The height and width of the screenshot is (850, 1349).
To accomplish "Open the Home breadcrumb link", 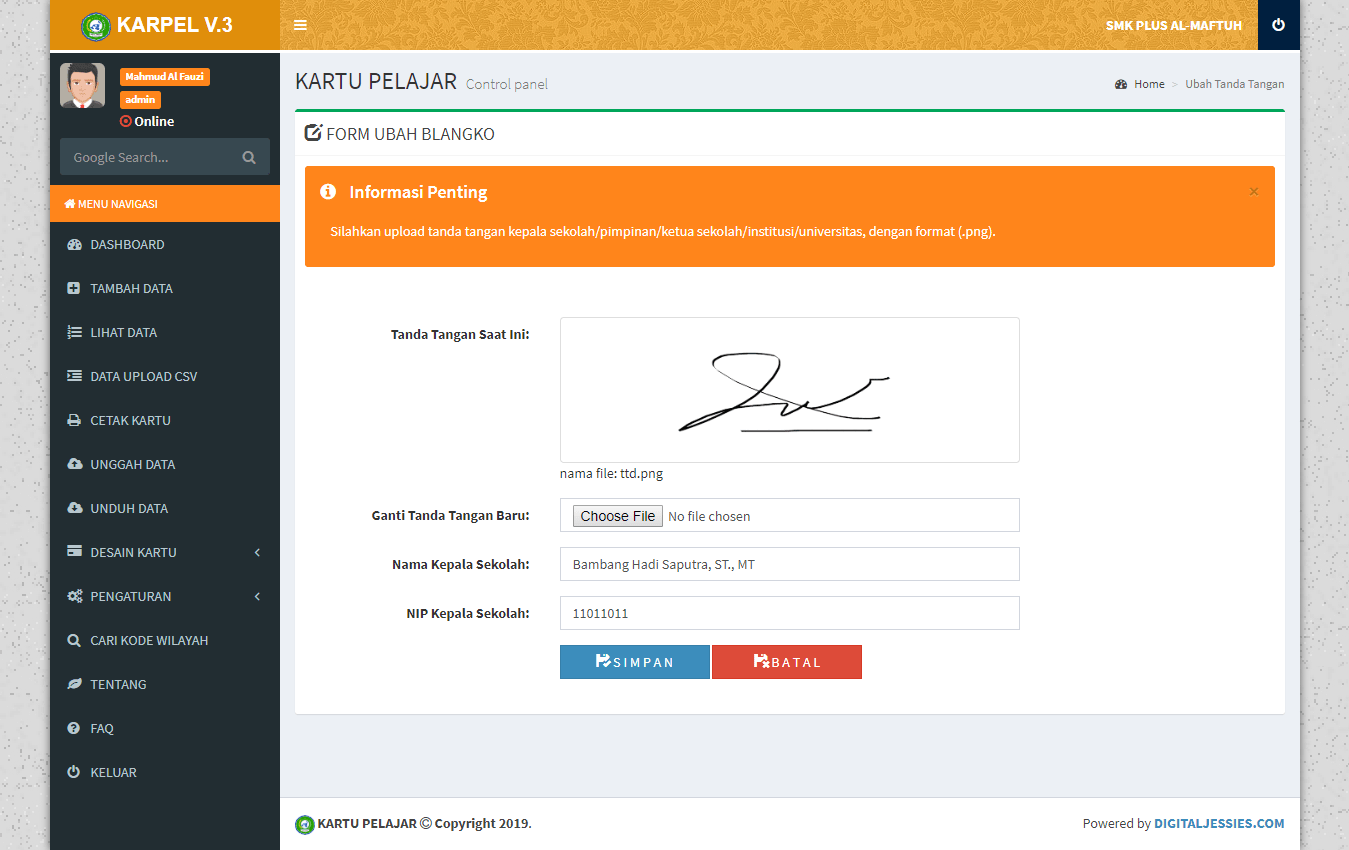I will tap(1148, 84).
